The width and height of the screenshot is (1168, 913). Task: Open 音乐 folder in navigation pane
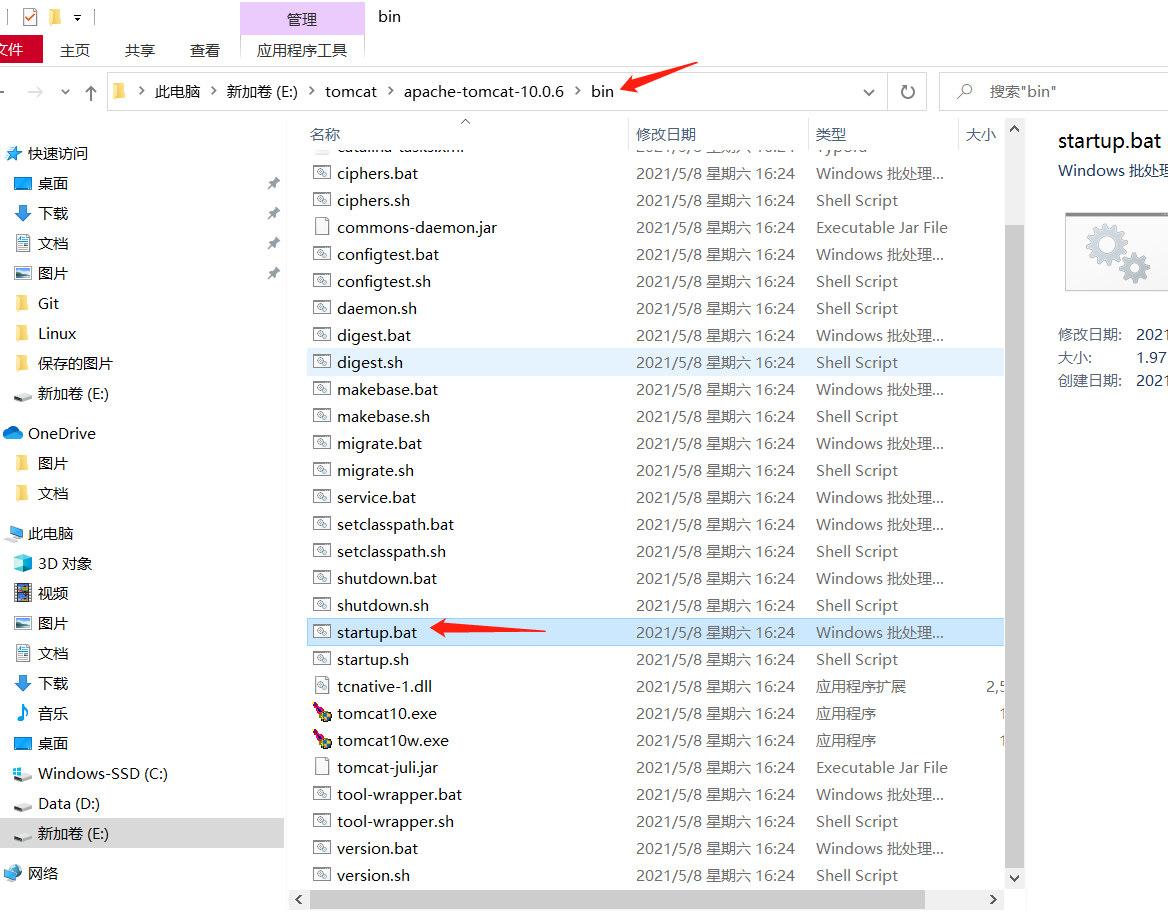point(53,713)
